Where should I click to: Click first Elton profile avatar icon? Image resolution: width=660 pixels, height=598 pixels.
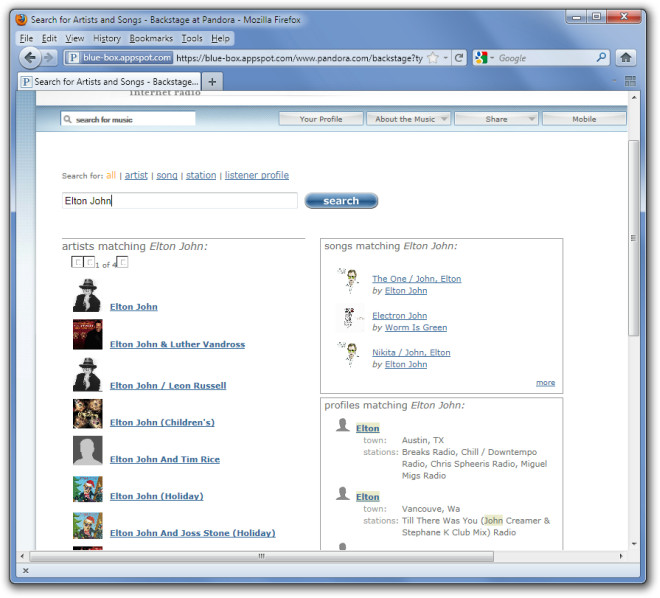[343, 425]
